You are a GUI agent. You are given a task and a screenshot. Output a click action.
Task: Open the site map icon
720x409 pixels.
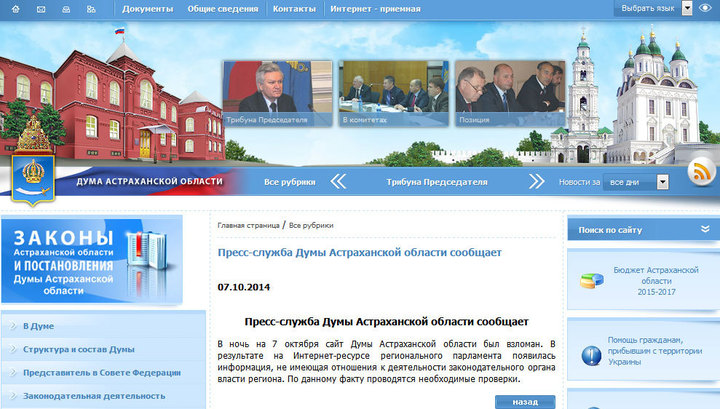91,9
